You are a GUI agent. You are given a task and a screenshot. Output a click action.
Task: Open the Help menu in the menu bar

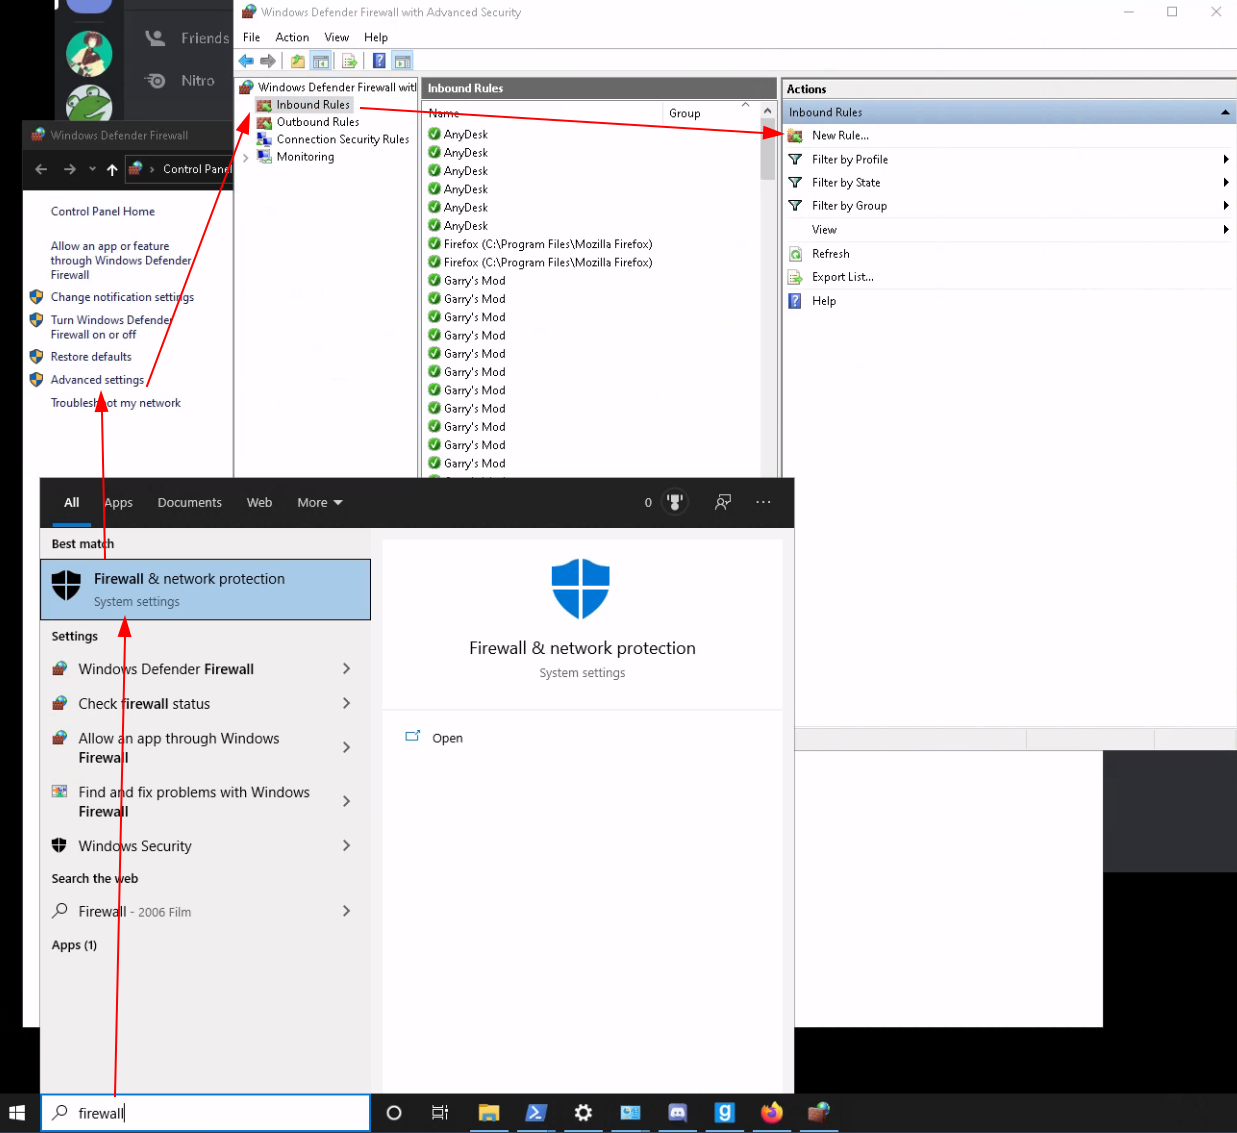(x=376, y=37)
